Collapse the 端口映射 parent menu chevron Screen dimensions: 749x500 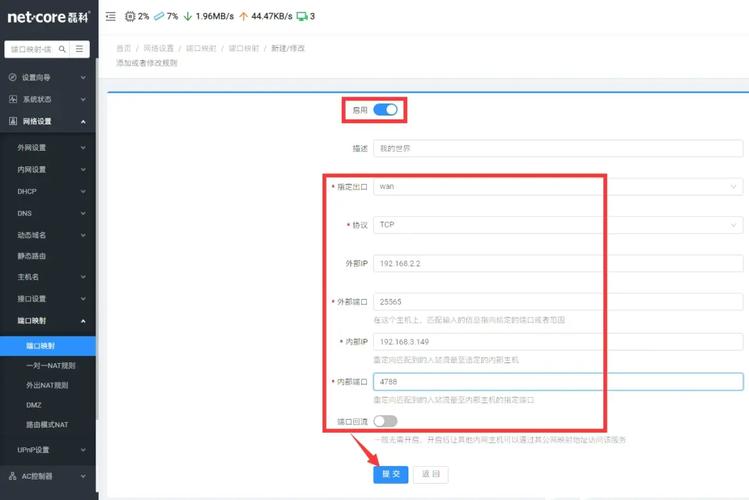point(83,321)
